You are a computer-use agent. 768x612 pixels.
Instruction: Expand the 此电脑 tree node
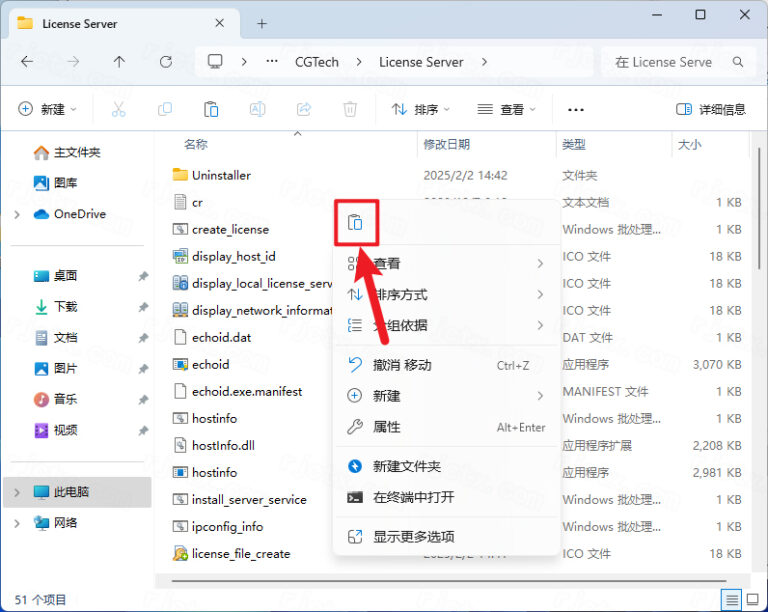pyautogui.click(x=17, y=492)
